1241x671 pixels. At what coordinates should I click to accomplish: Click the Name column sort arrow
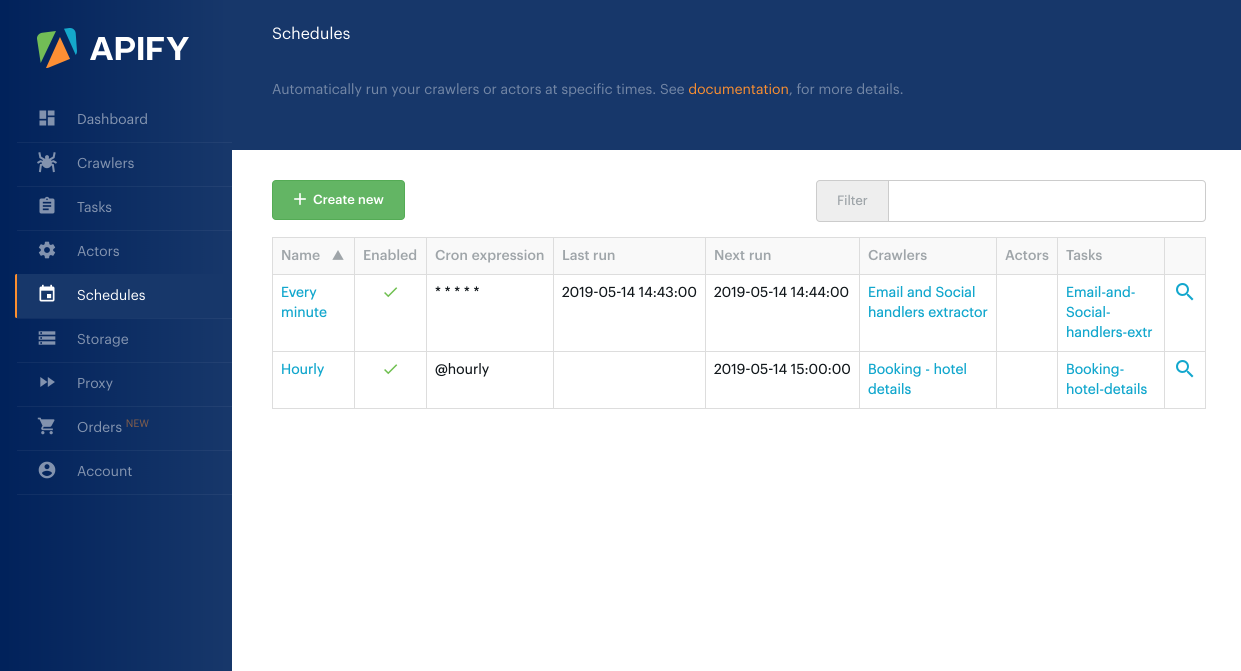point(340,255)
